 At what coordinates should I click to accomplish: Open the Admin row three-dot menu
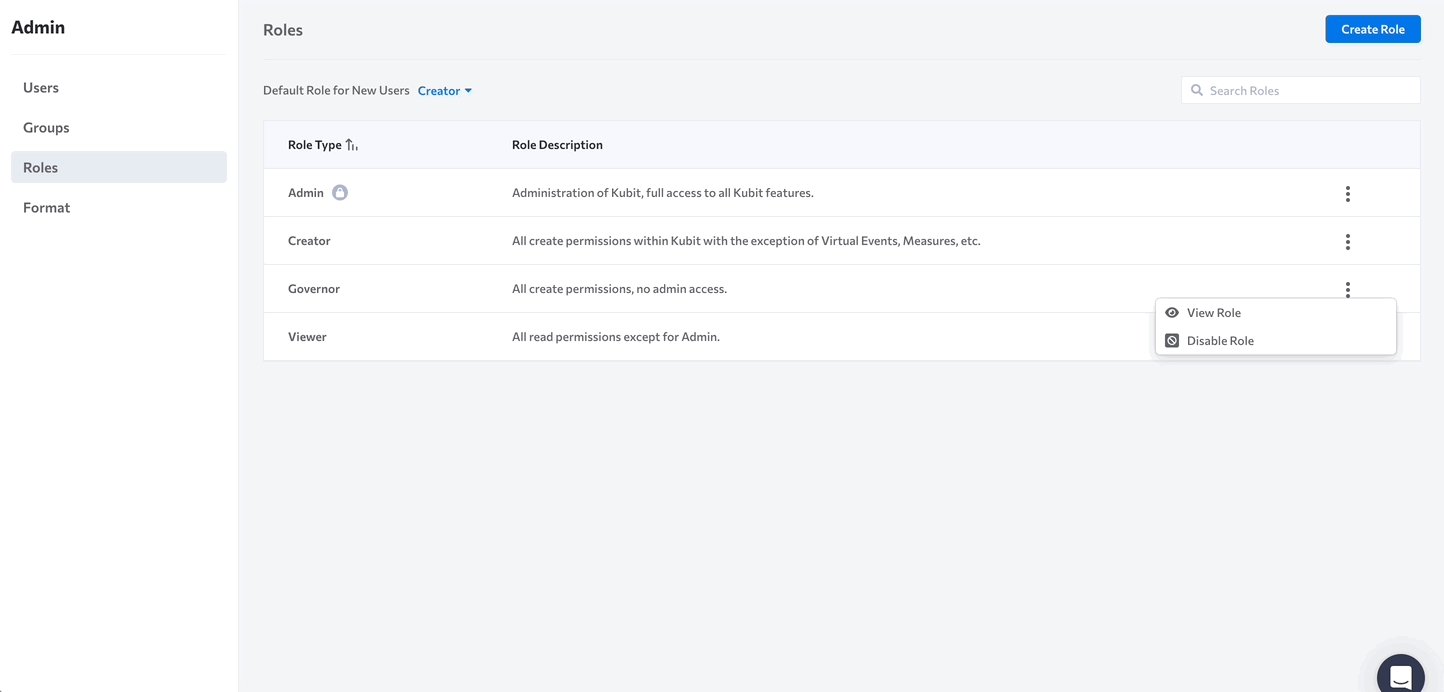tap(1347, 194)
